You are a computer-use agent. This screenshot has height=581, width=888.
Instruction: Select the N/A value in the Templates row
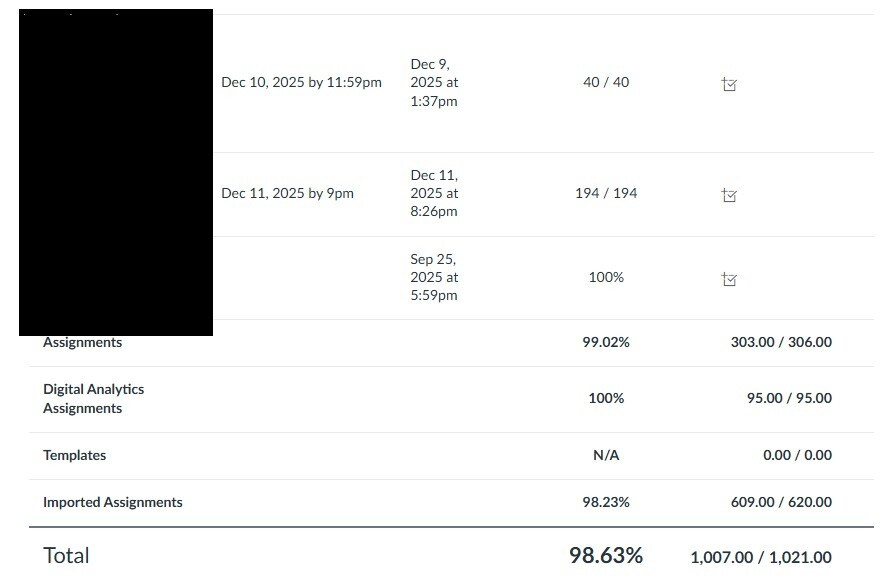click(606, 455)
